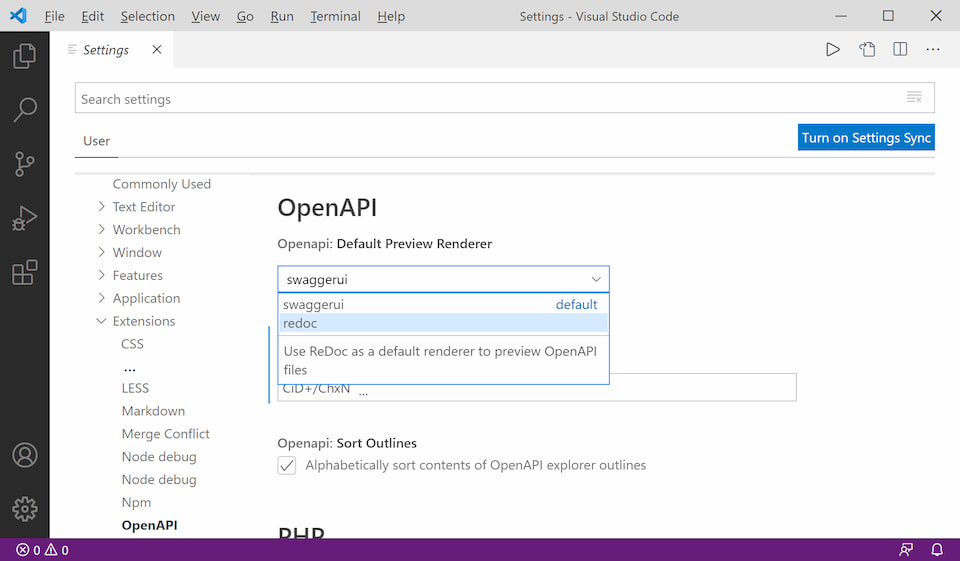This screenshot has width=960, height=561.
Task: Select Commonly Used in settings tree
Action: [x=162, y=184]
